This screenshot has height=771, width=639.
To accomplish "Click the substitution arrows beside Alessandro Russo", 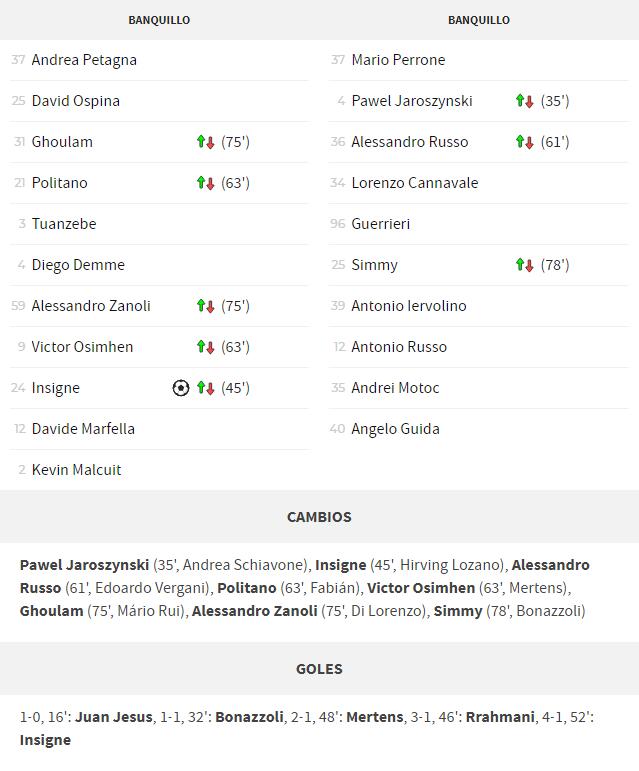I will pyautogui.click(x=525, y=142).
